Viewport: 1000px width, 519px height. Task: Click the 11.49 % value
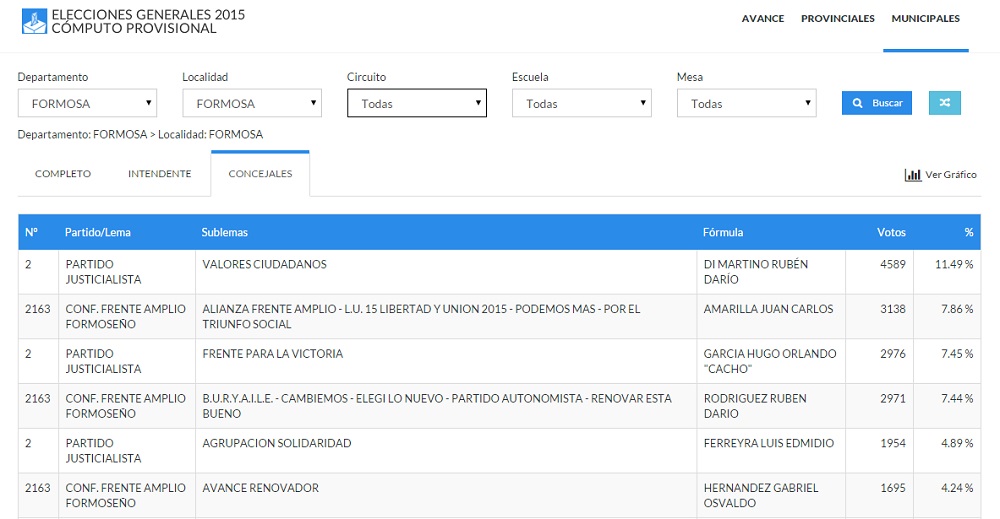tap(954, 264)
